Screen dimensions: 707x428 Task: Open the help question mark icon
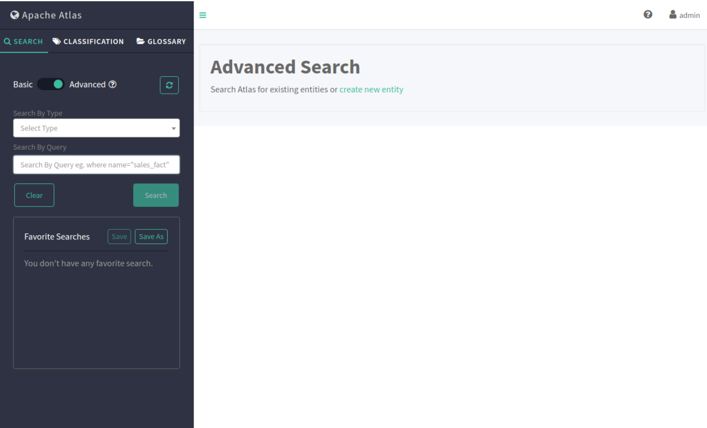[648, 15]
